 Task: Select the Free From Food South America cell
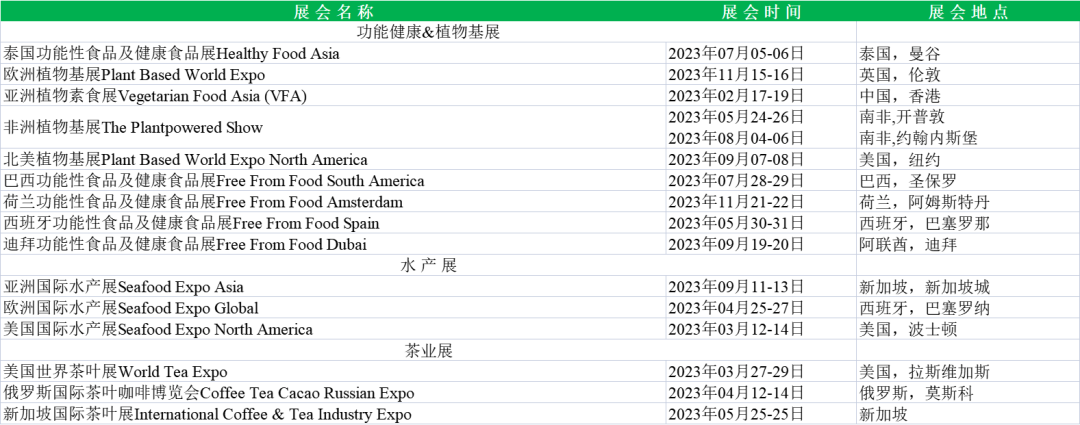coord(333,181)
